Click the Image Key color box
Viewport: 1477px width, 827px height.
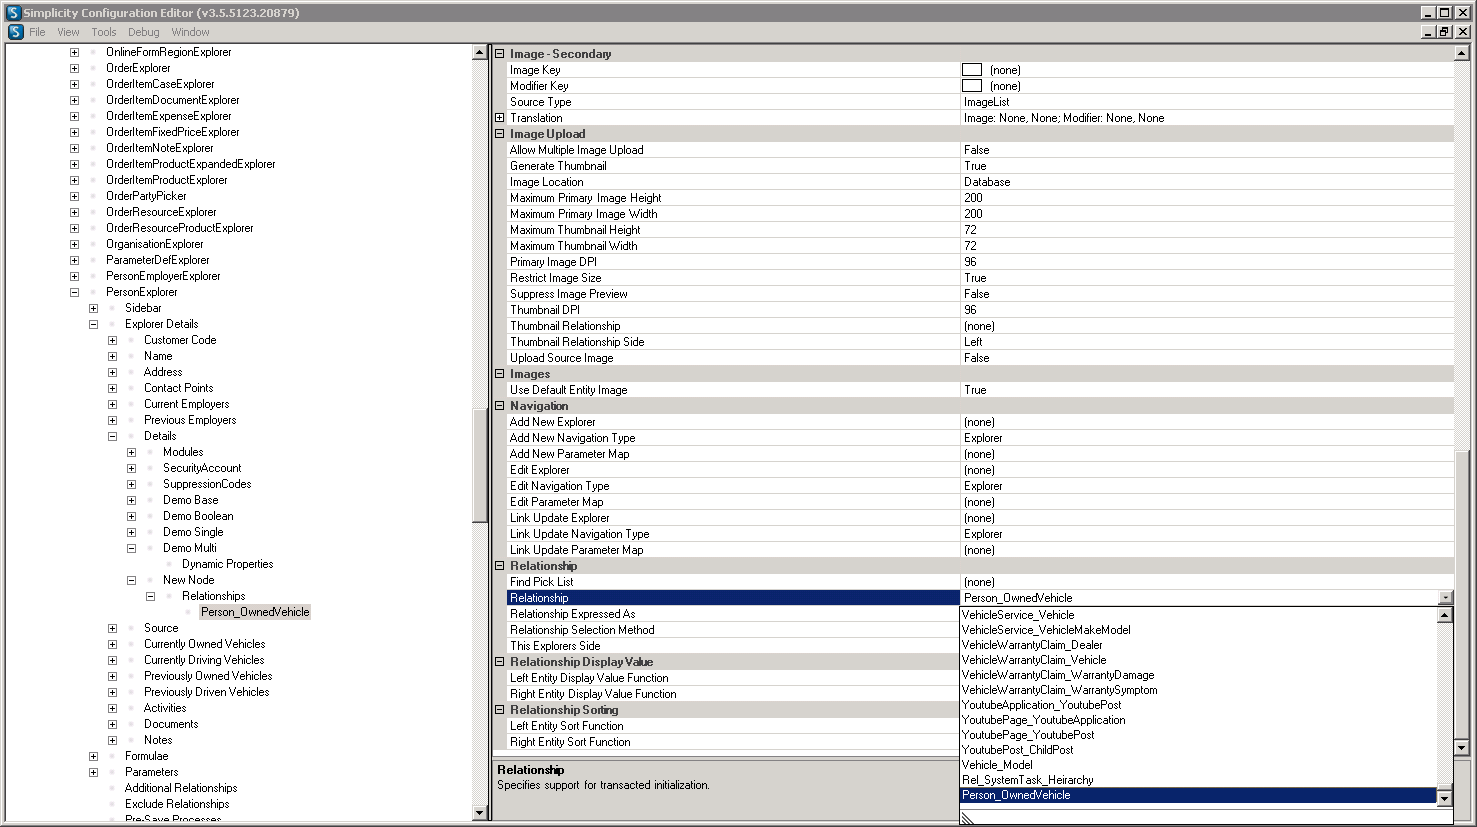pyautogui.click(x=972, y=70)
